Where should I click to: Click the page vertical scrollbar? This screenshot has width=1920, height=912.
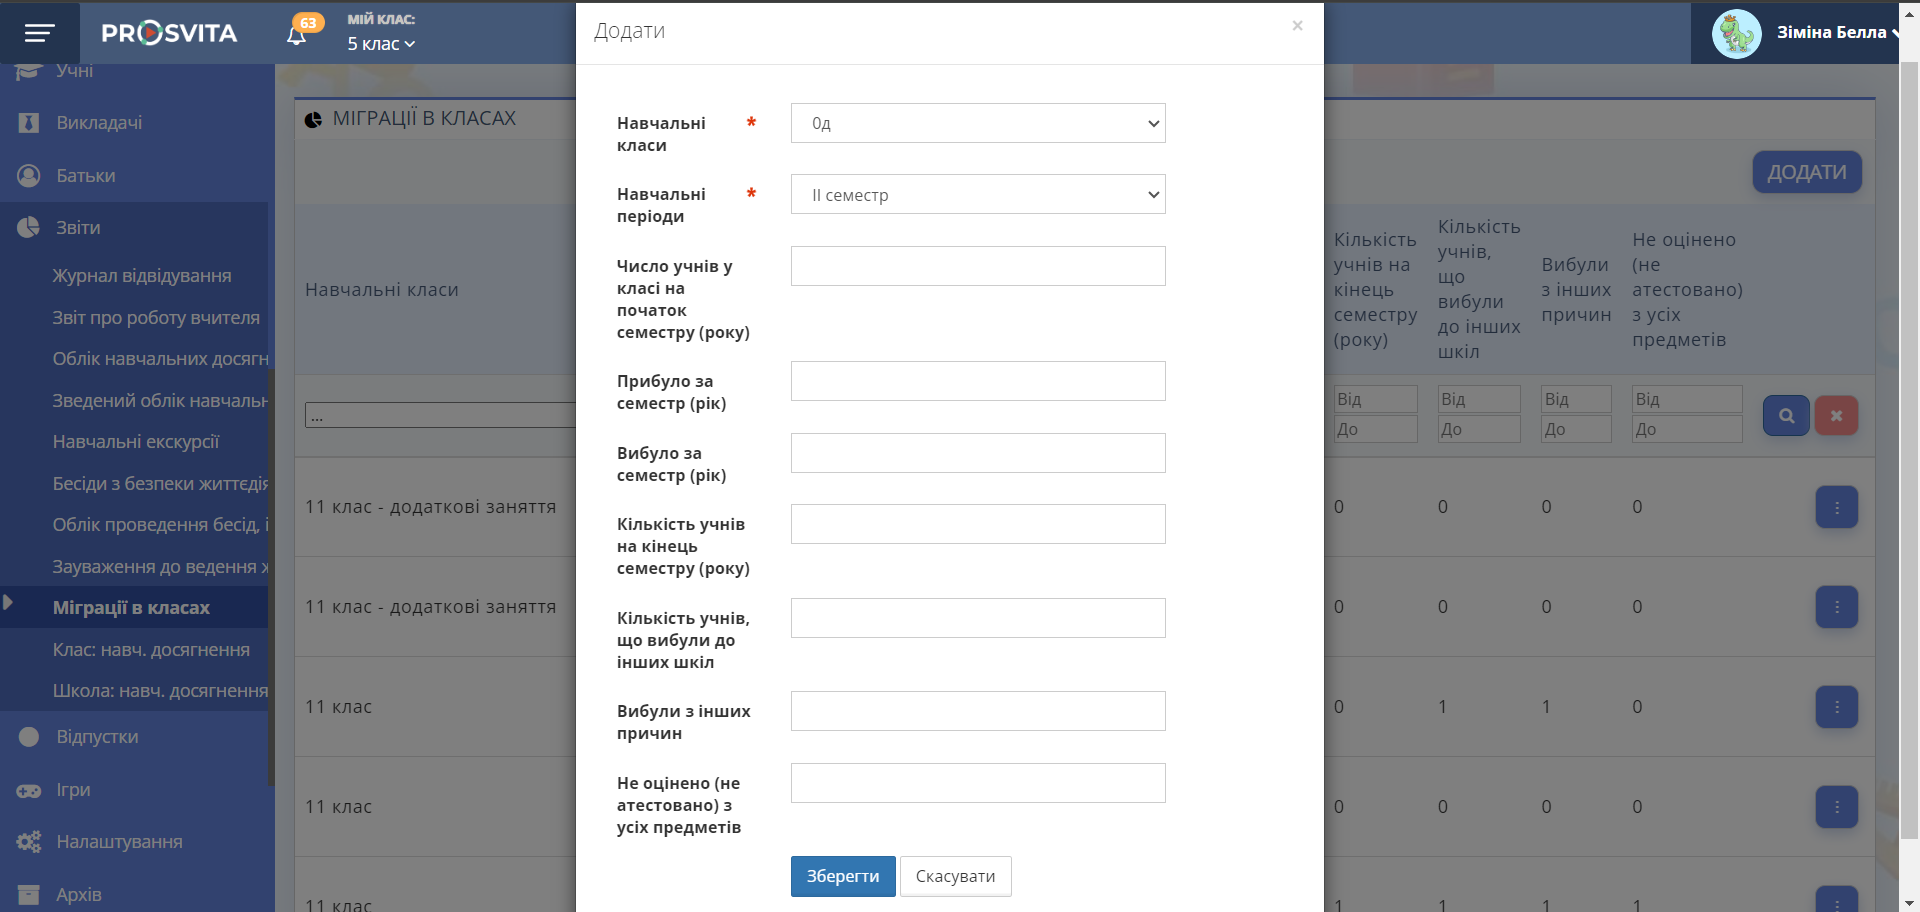pos(1909,450)
